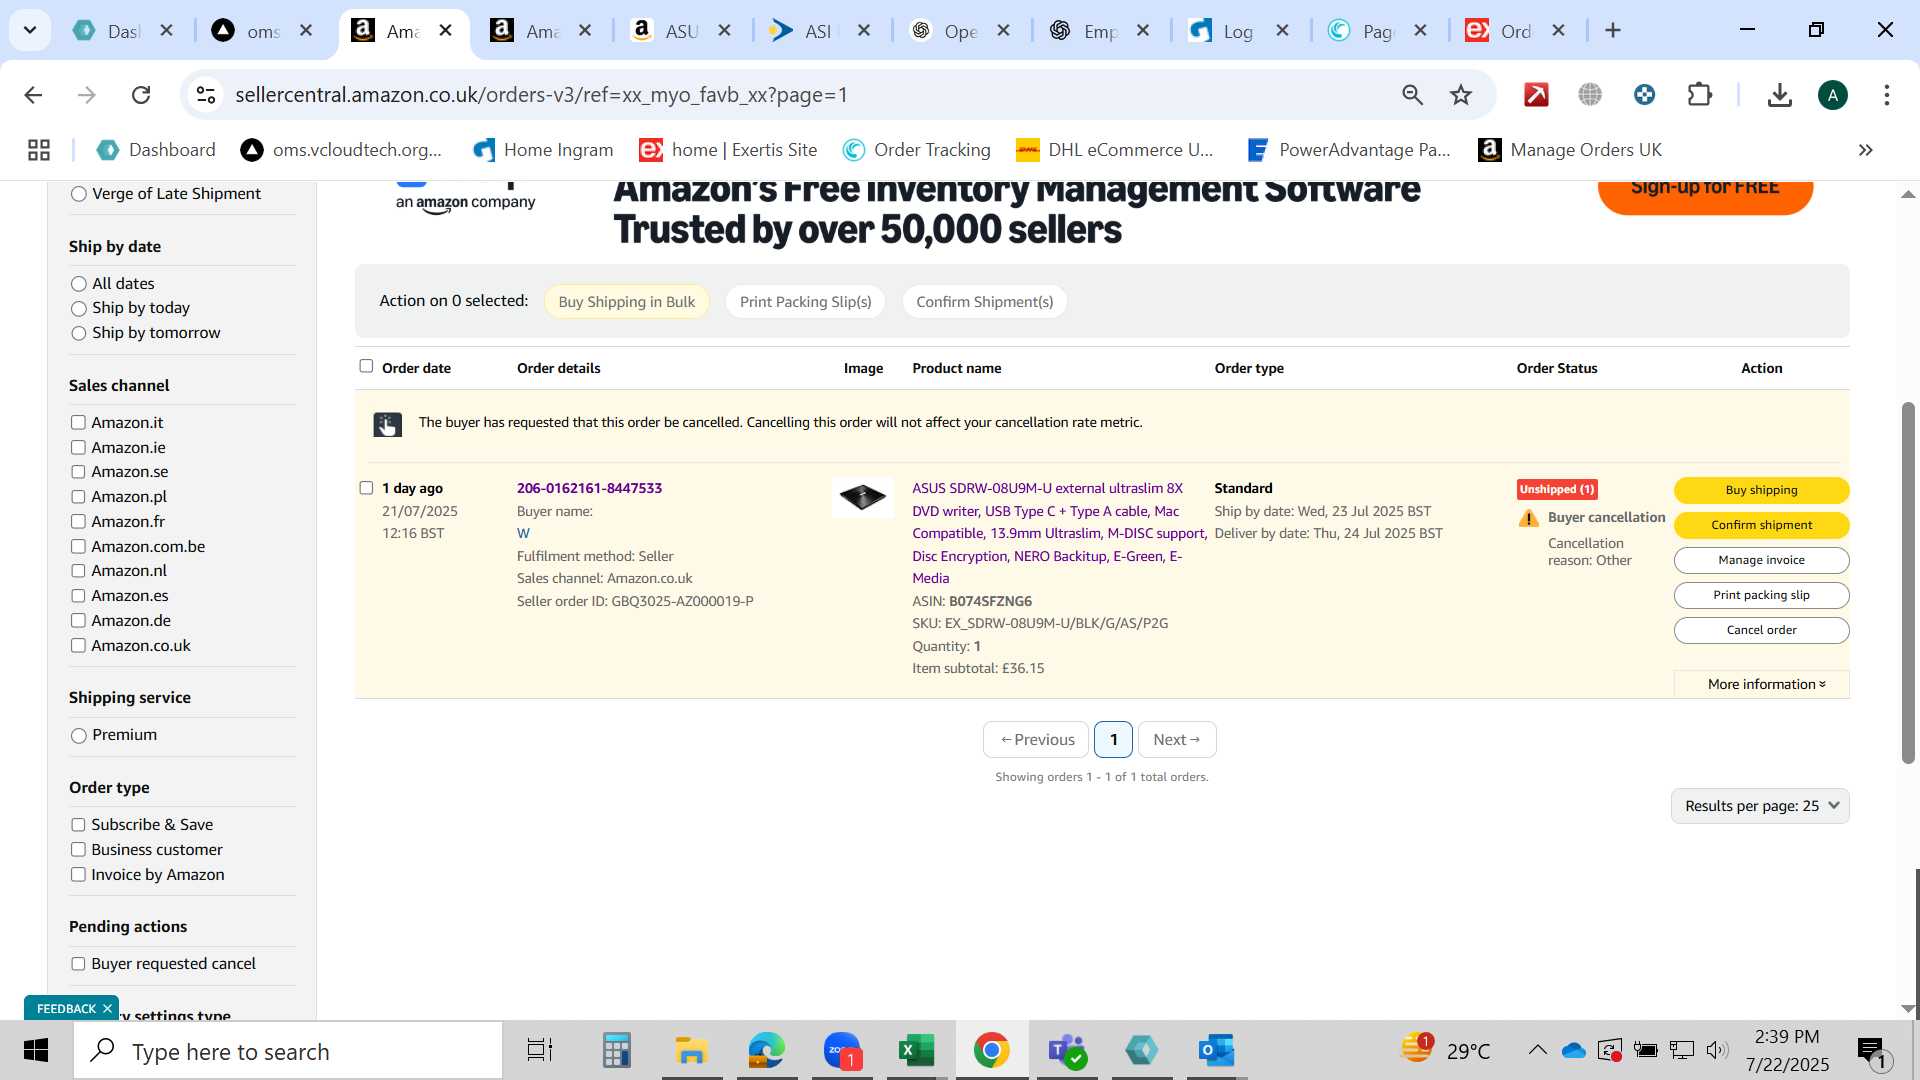Switch to the Ord Exertis tab
The image size is (1920, 1080).
1516,31
